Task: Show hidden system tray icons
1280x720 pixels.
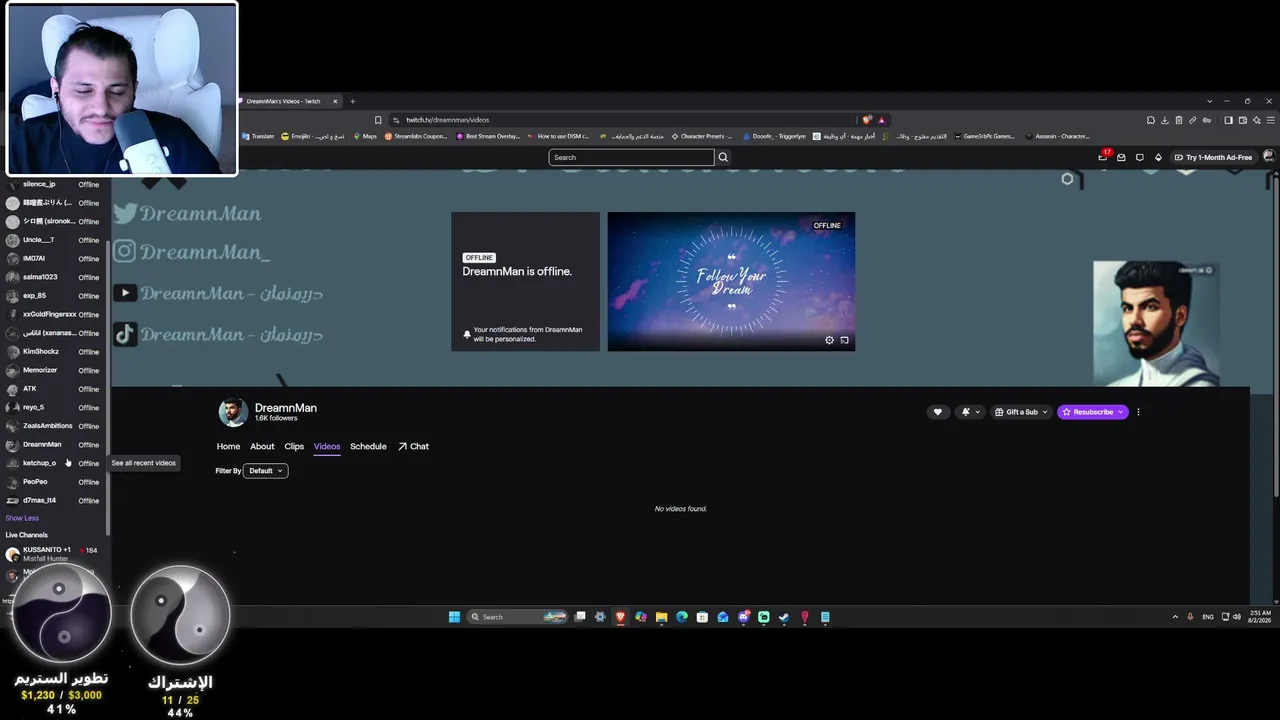Action: point(1175,617)
